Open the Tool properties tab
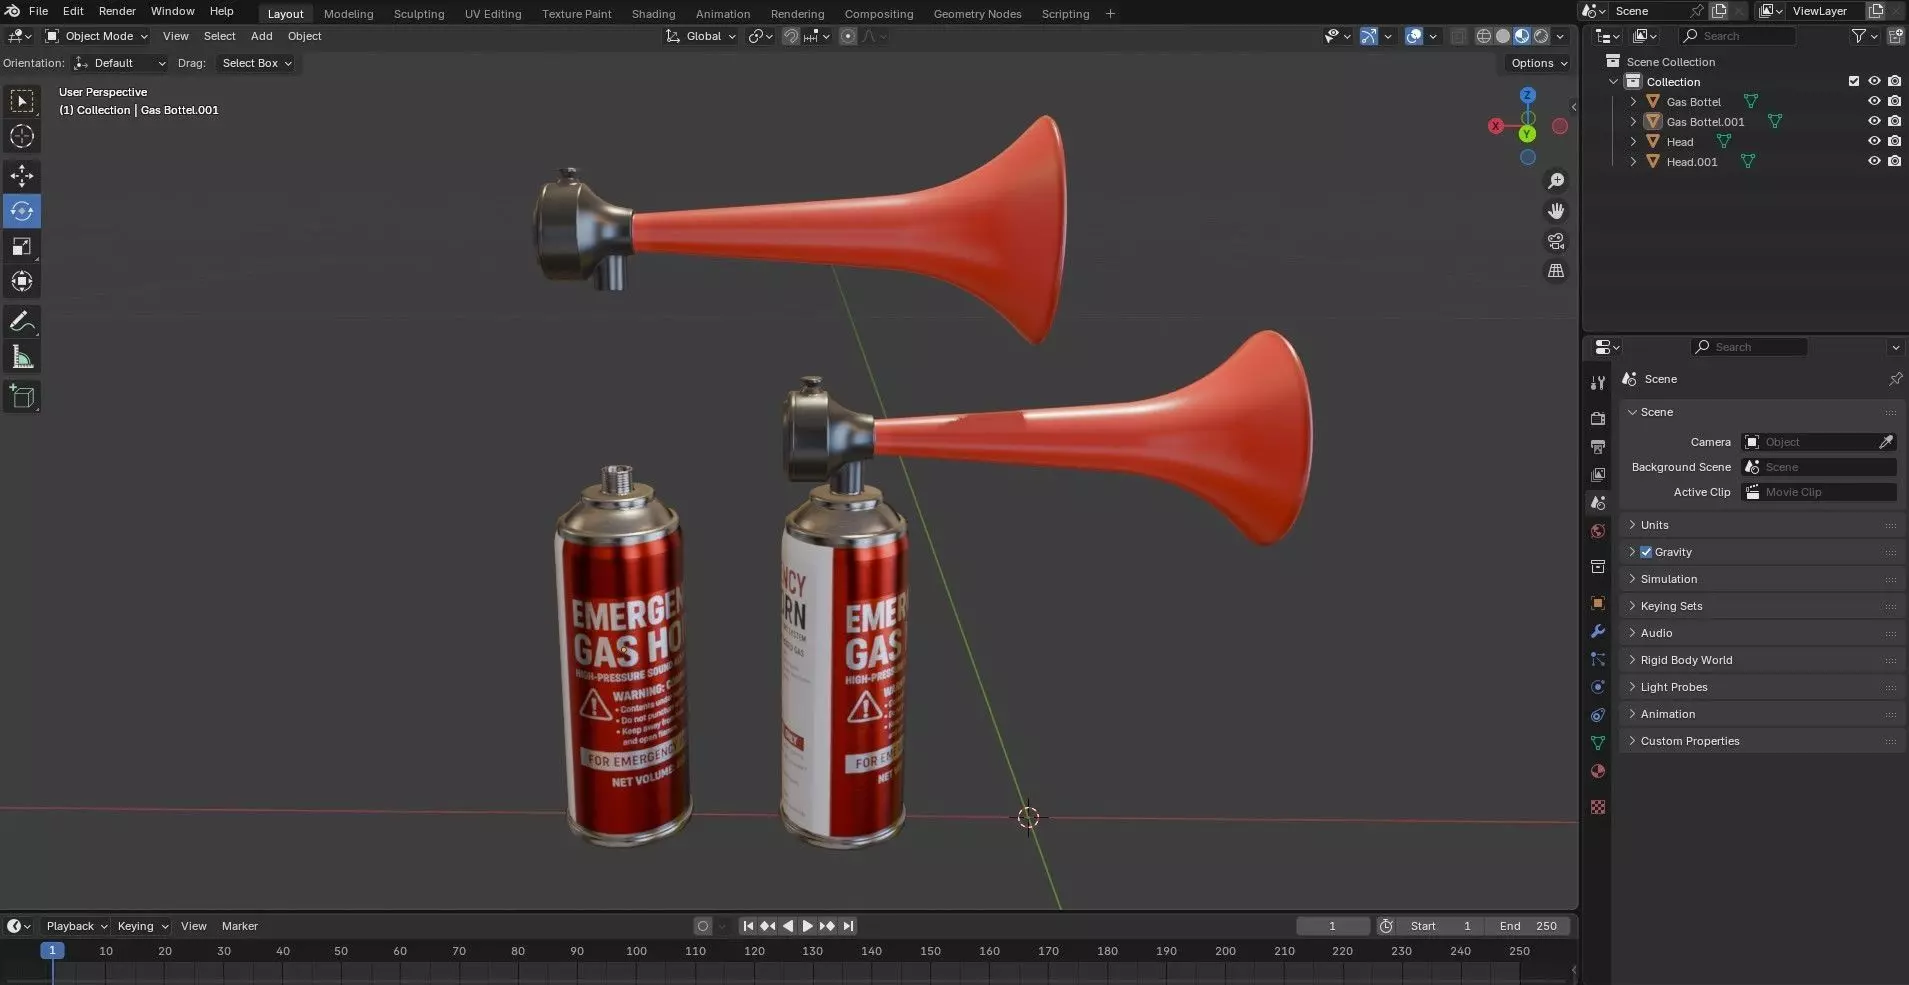The width and height of the screenshot is (1909, 985). point(1598,383)
